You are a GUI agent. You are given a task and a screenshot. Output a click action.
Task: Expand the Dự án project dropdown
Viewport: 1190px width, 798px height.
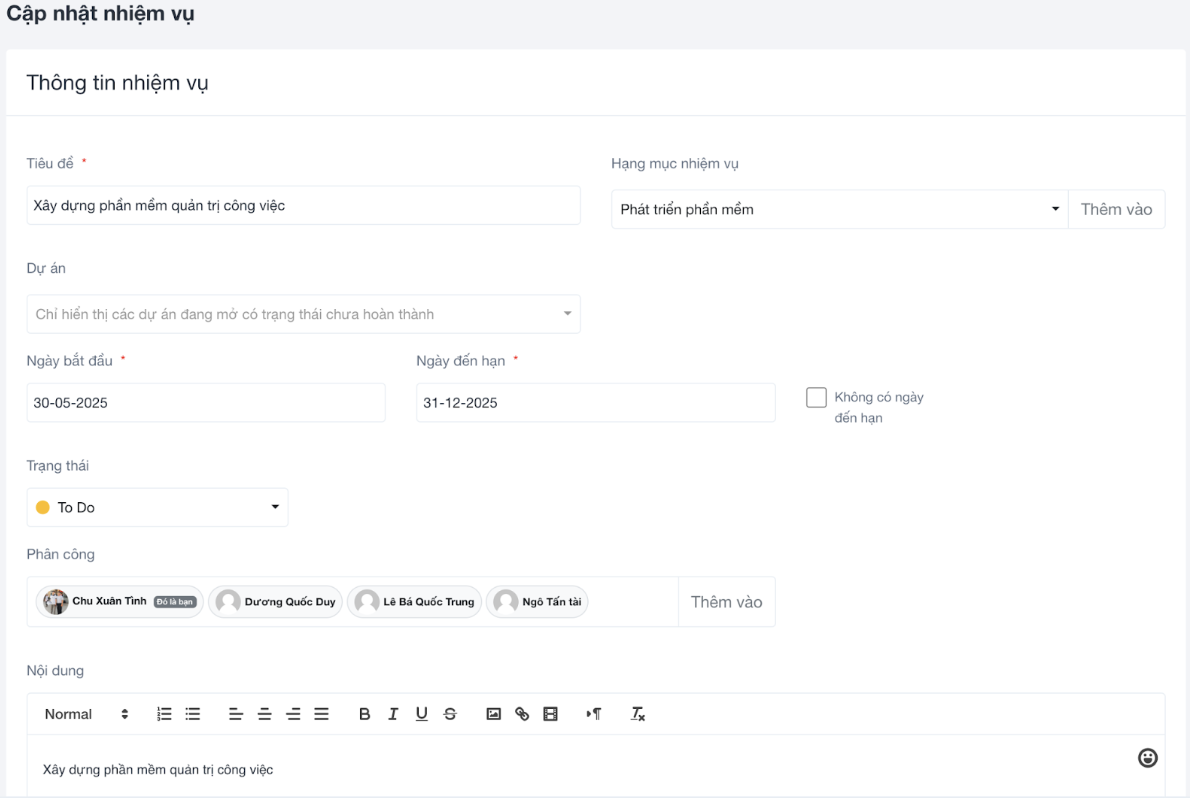[x=303, y=314]
